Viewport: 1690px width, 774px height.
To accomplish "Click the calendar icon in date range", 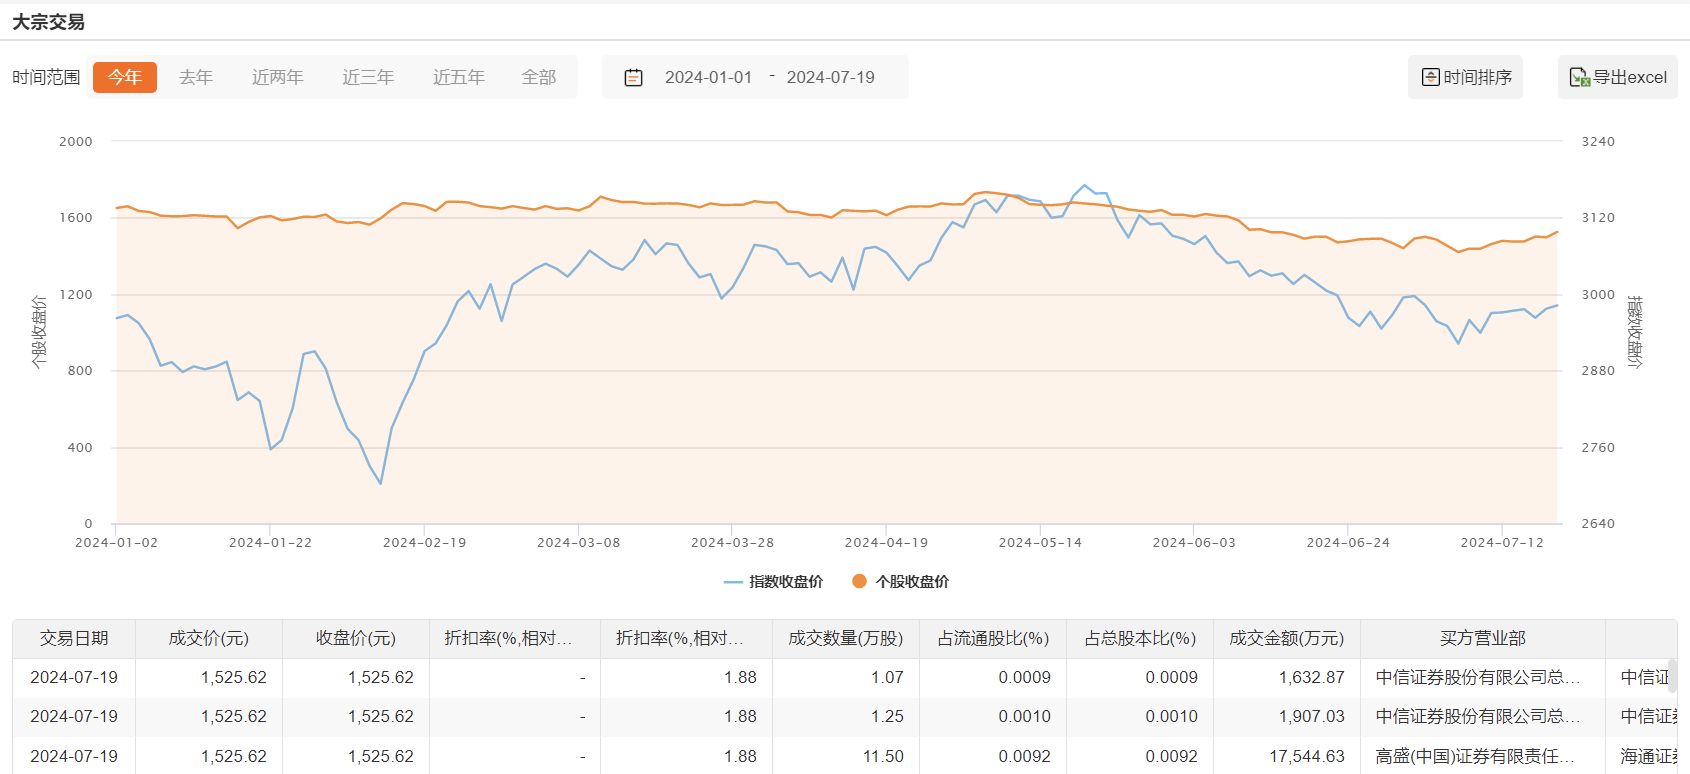I will click(633, 77).
